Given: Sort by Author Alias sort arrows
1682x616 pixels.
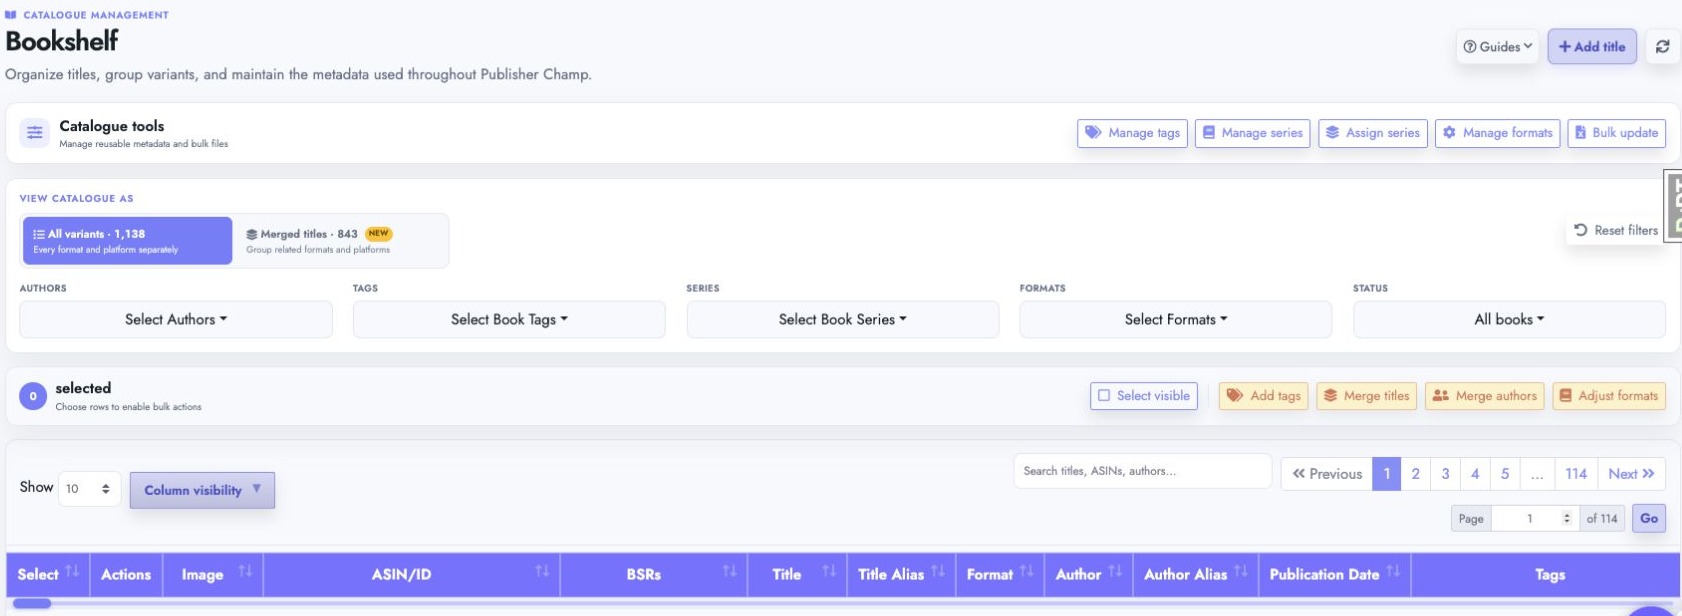Looking at the screenshot, I should 1241,572.
